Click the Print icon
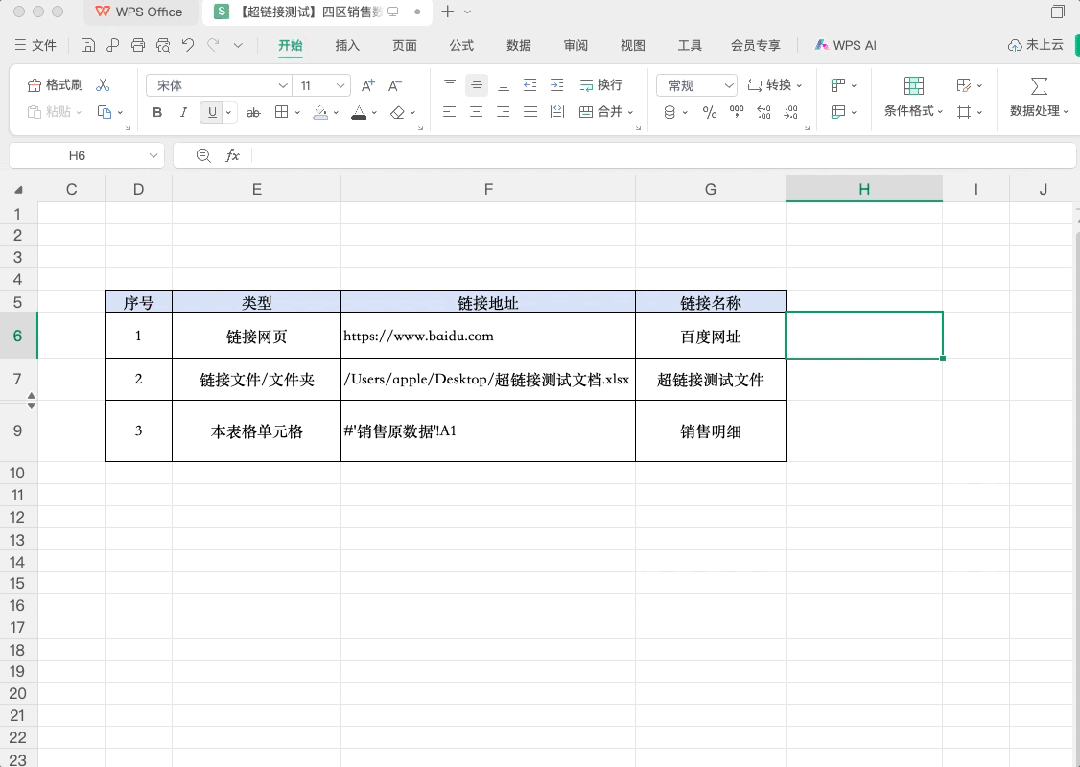Image resolution: width=1080 pixels, height=767 pixels. pyautogui.click(x=138, y=45)
